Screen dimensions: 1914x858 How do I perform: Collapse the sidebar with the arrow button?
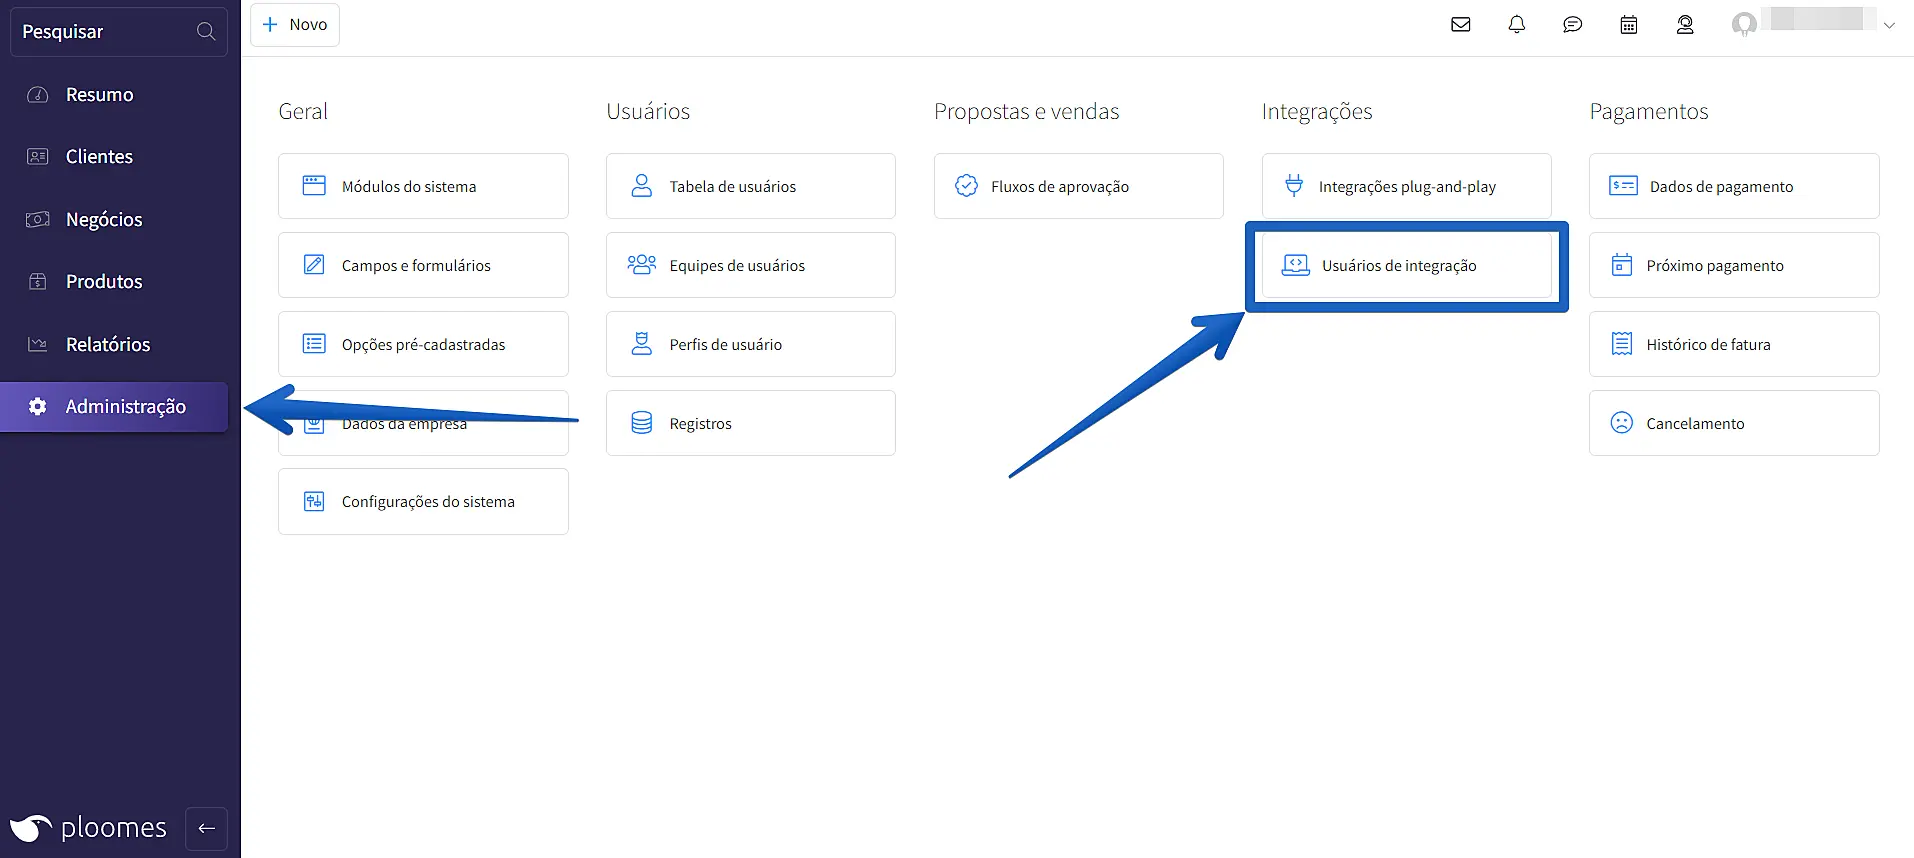point(207,828)
